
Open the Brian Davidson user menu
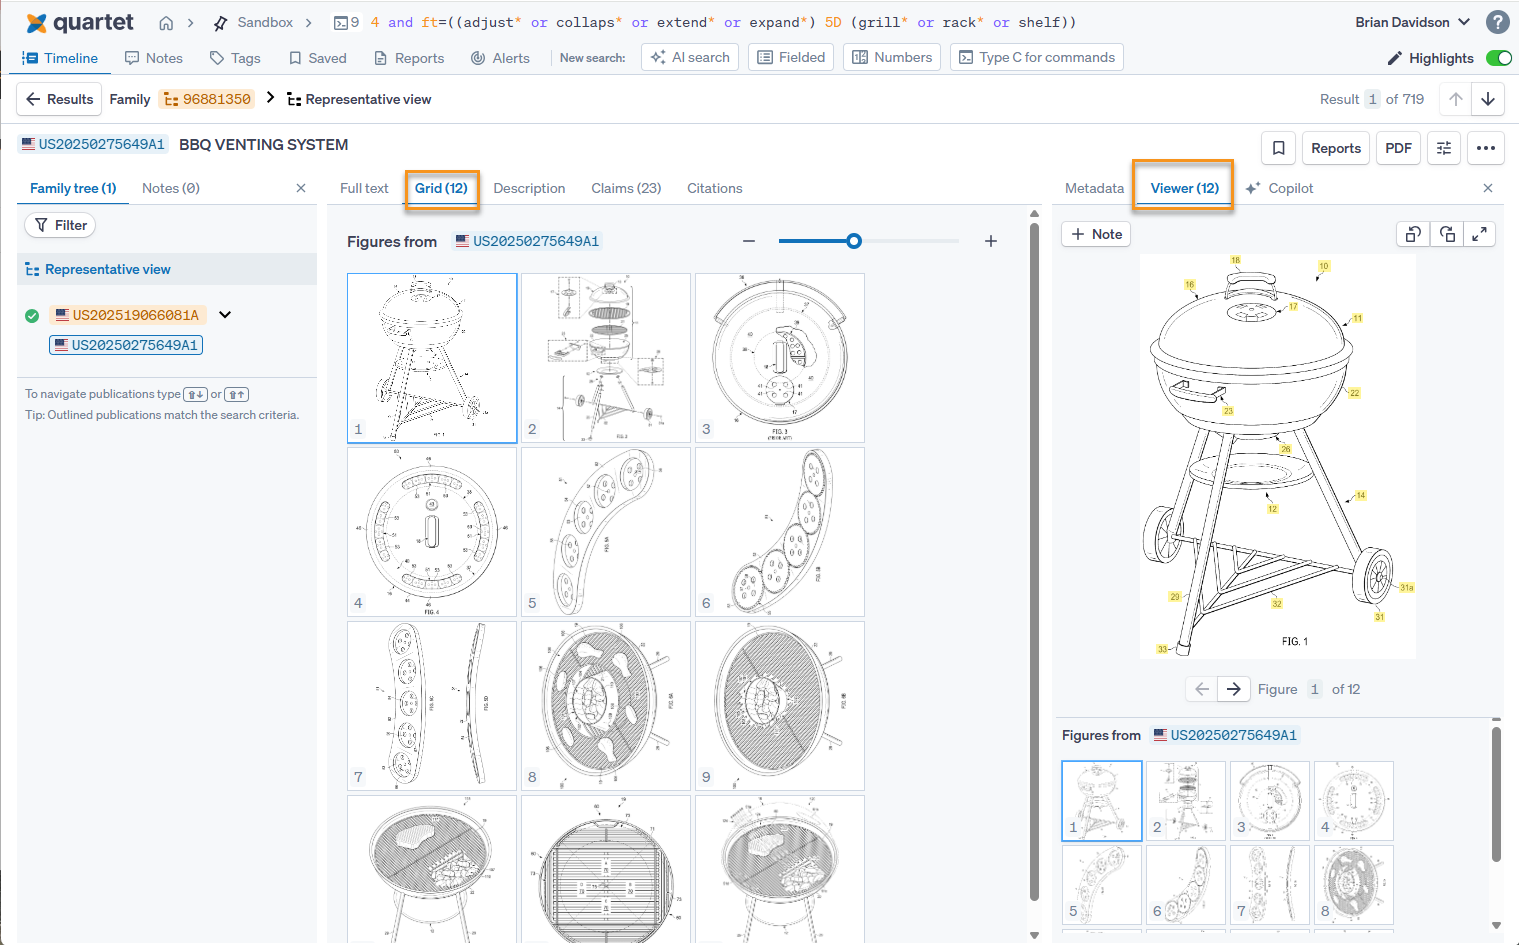tap(1412, 22)
